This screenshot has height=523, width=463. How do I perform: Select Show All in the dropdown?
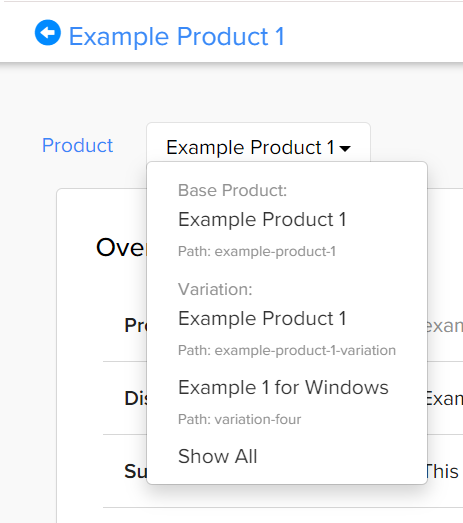click(x=217, y=456)
